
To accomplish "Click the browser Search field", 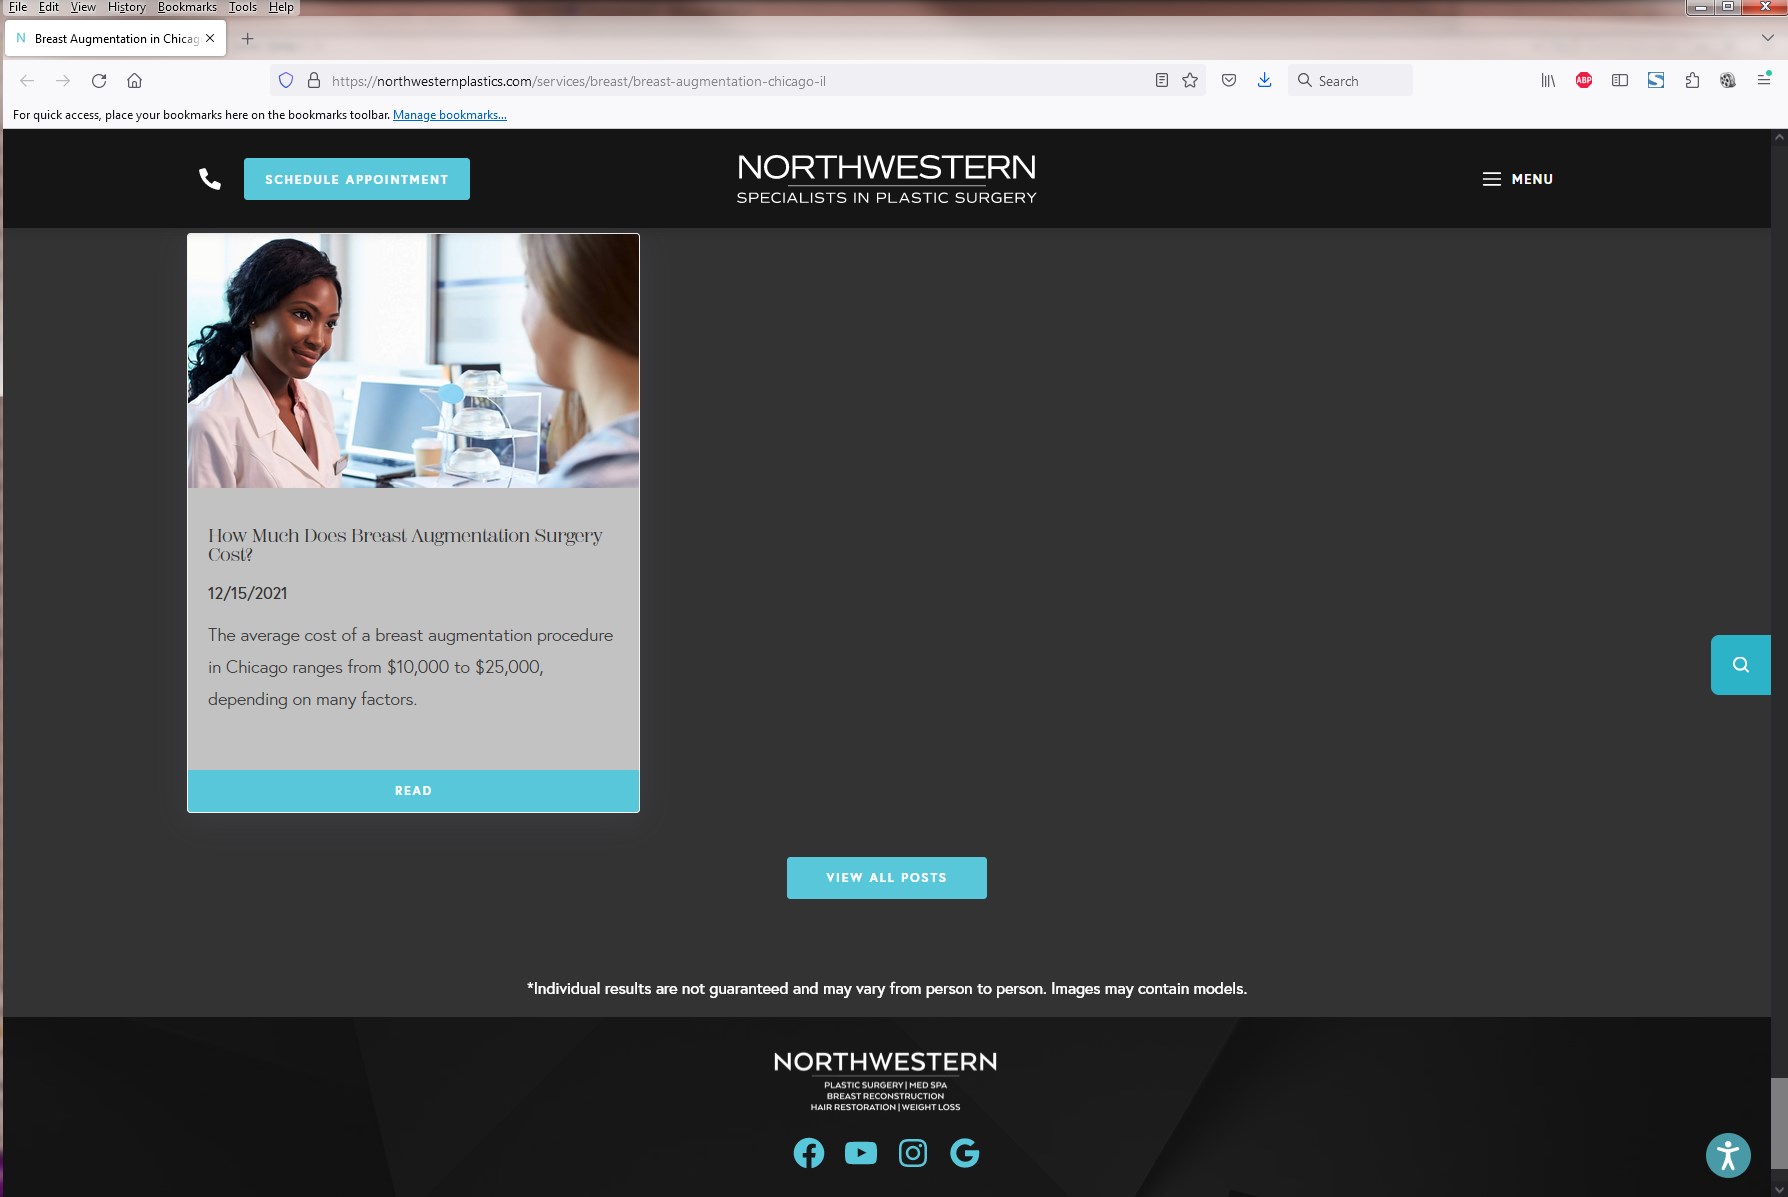I will click(x=1351, y=81).
